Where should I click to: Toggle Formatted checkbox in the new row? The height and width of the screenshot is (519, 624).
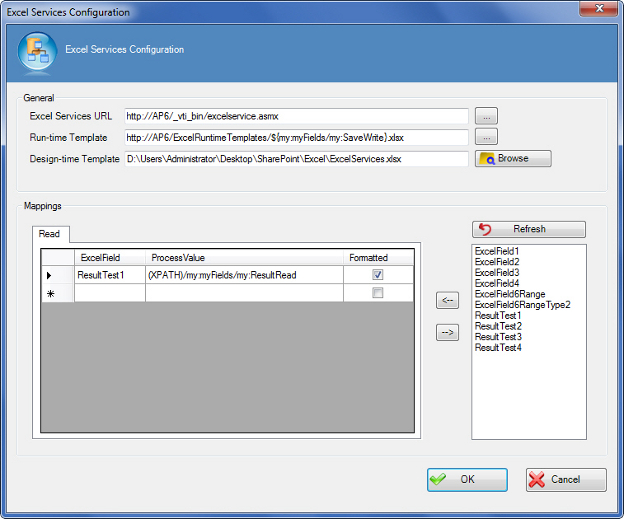pos(377,293)
